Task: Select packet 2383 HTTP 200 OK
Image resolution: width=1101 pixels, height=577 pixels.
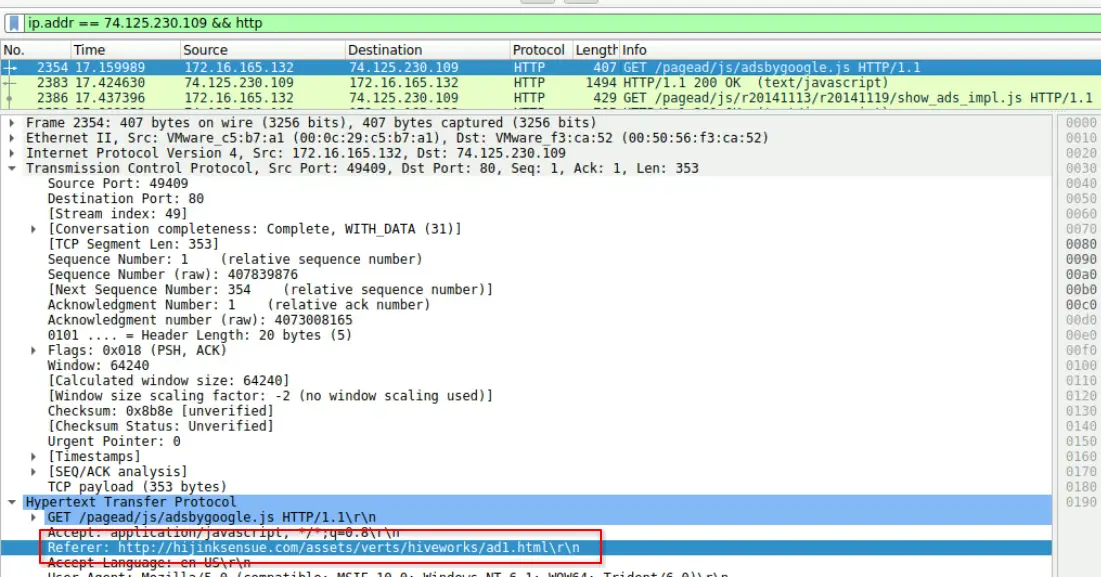Action: [550, 83]
